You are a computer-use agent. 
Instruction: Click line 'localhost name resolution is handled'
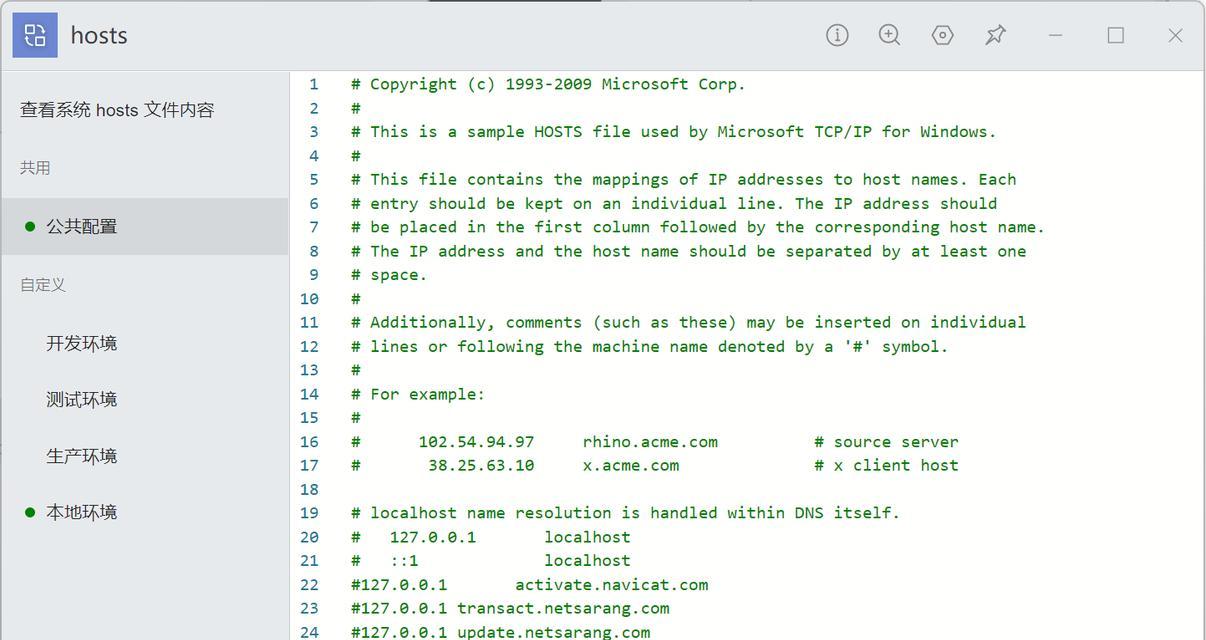(x=626, y=513)
